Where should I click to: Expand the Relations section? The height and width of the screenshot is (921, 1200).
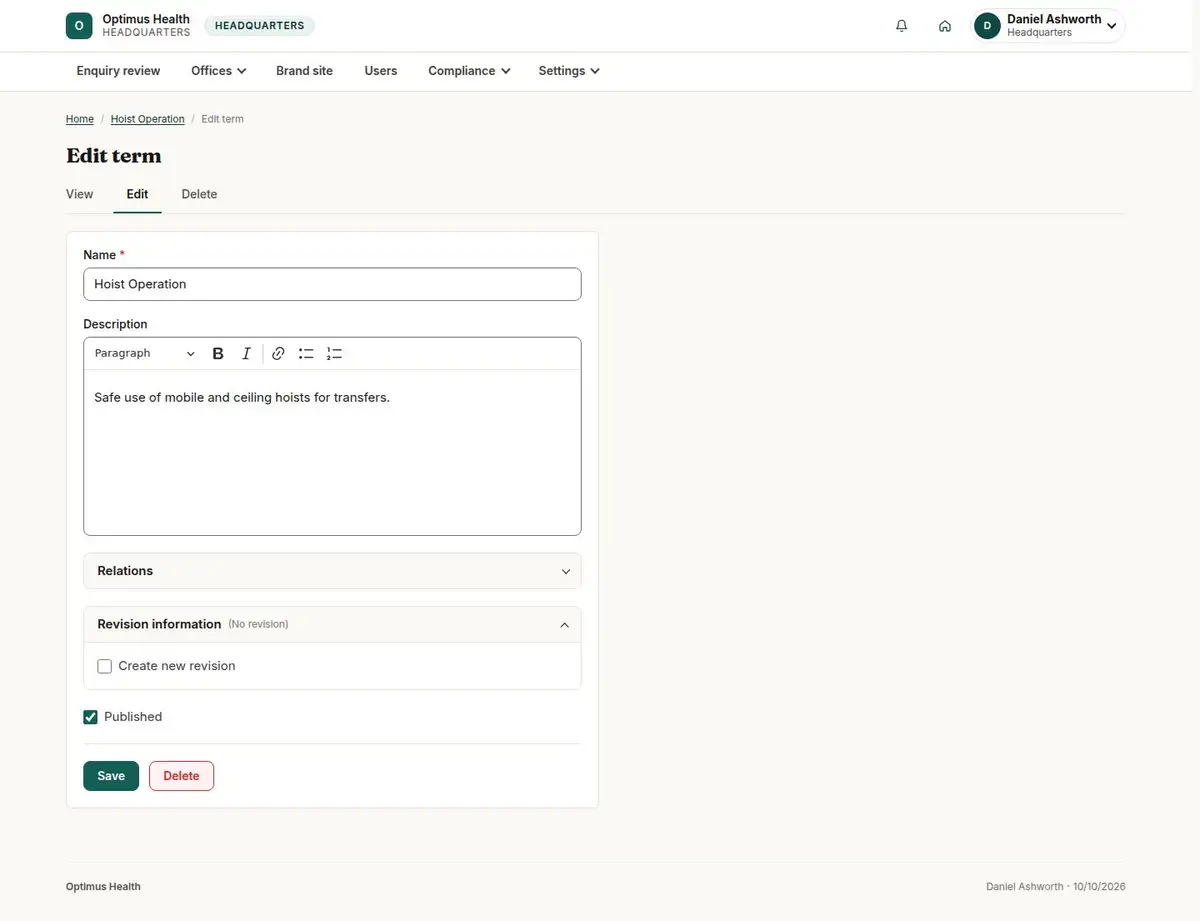click(x=332, y=571)
